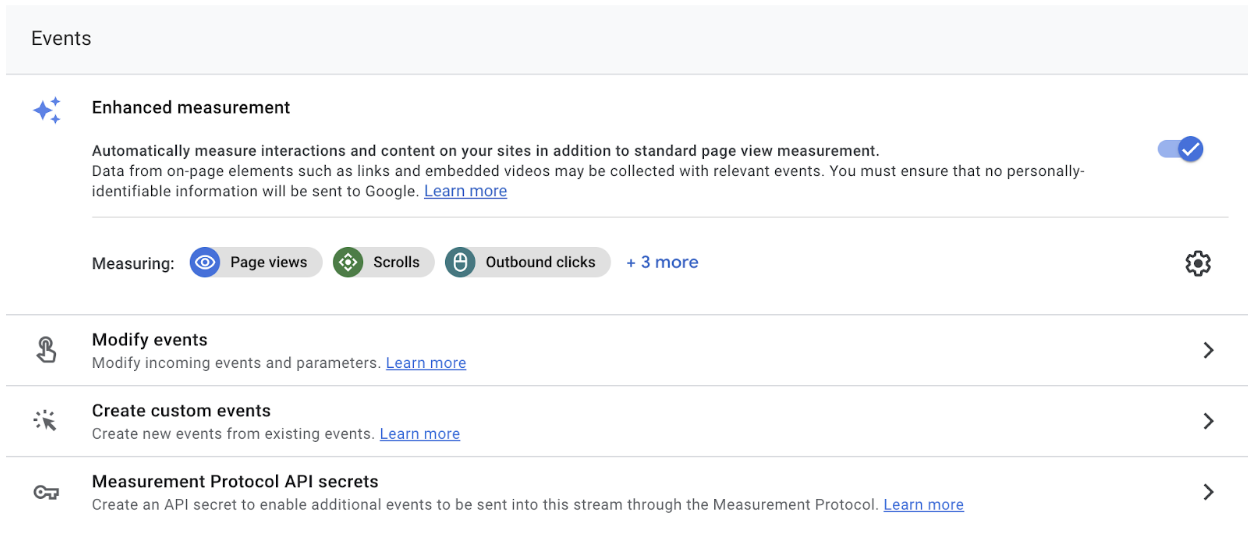Click the Modify events touch icon
Viewport: 1248px width, 534px height.
pyautogui.click(x=46, y=350)
